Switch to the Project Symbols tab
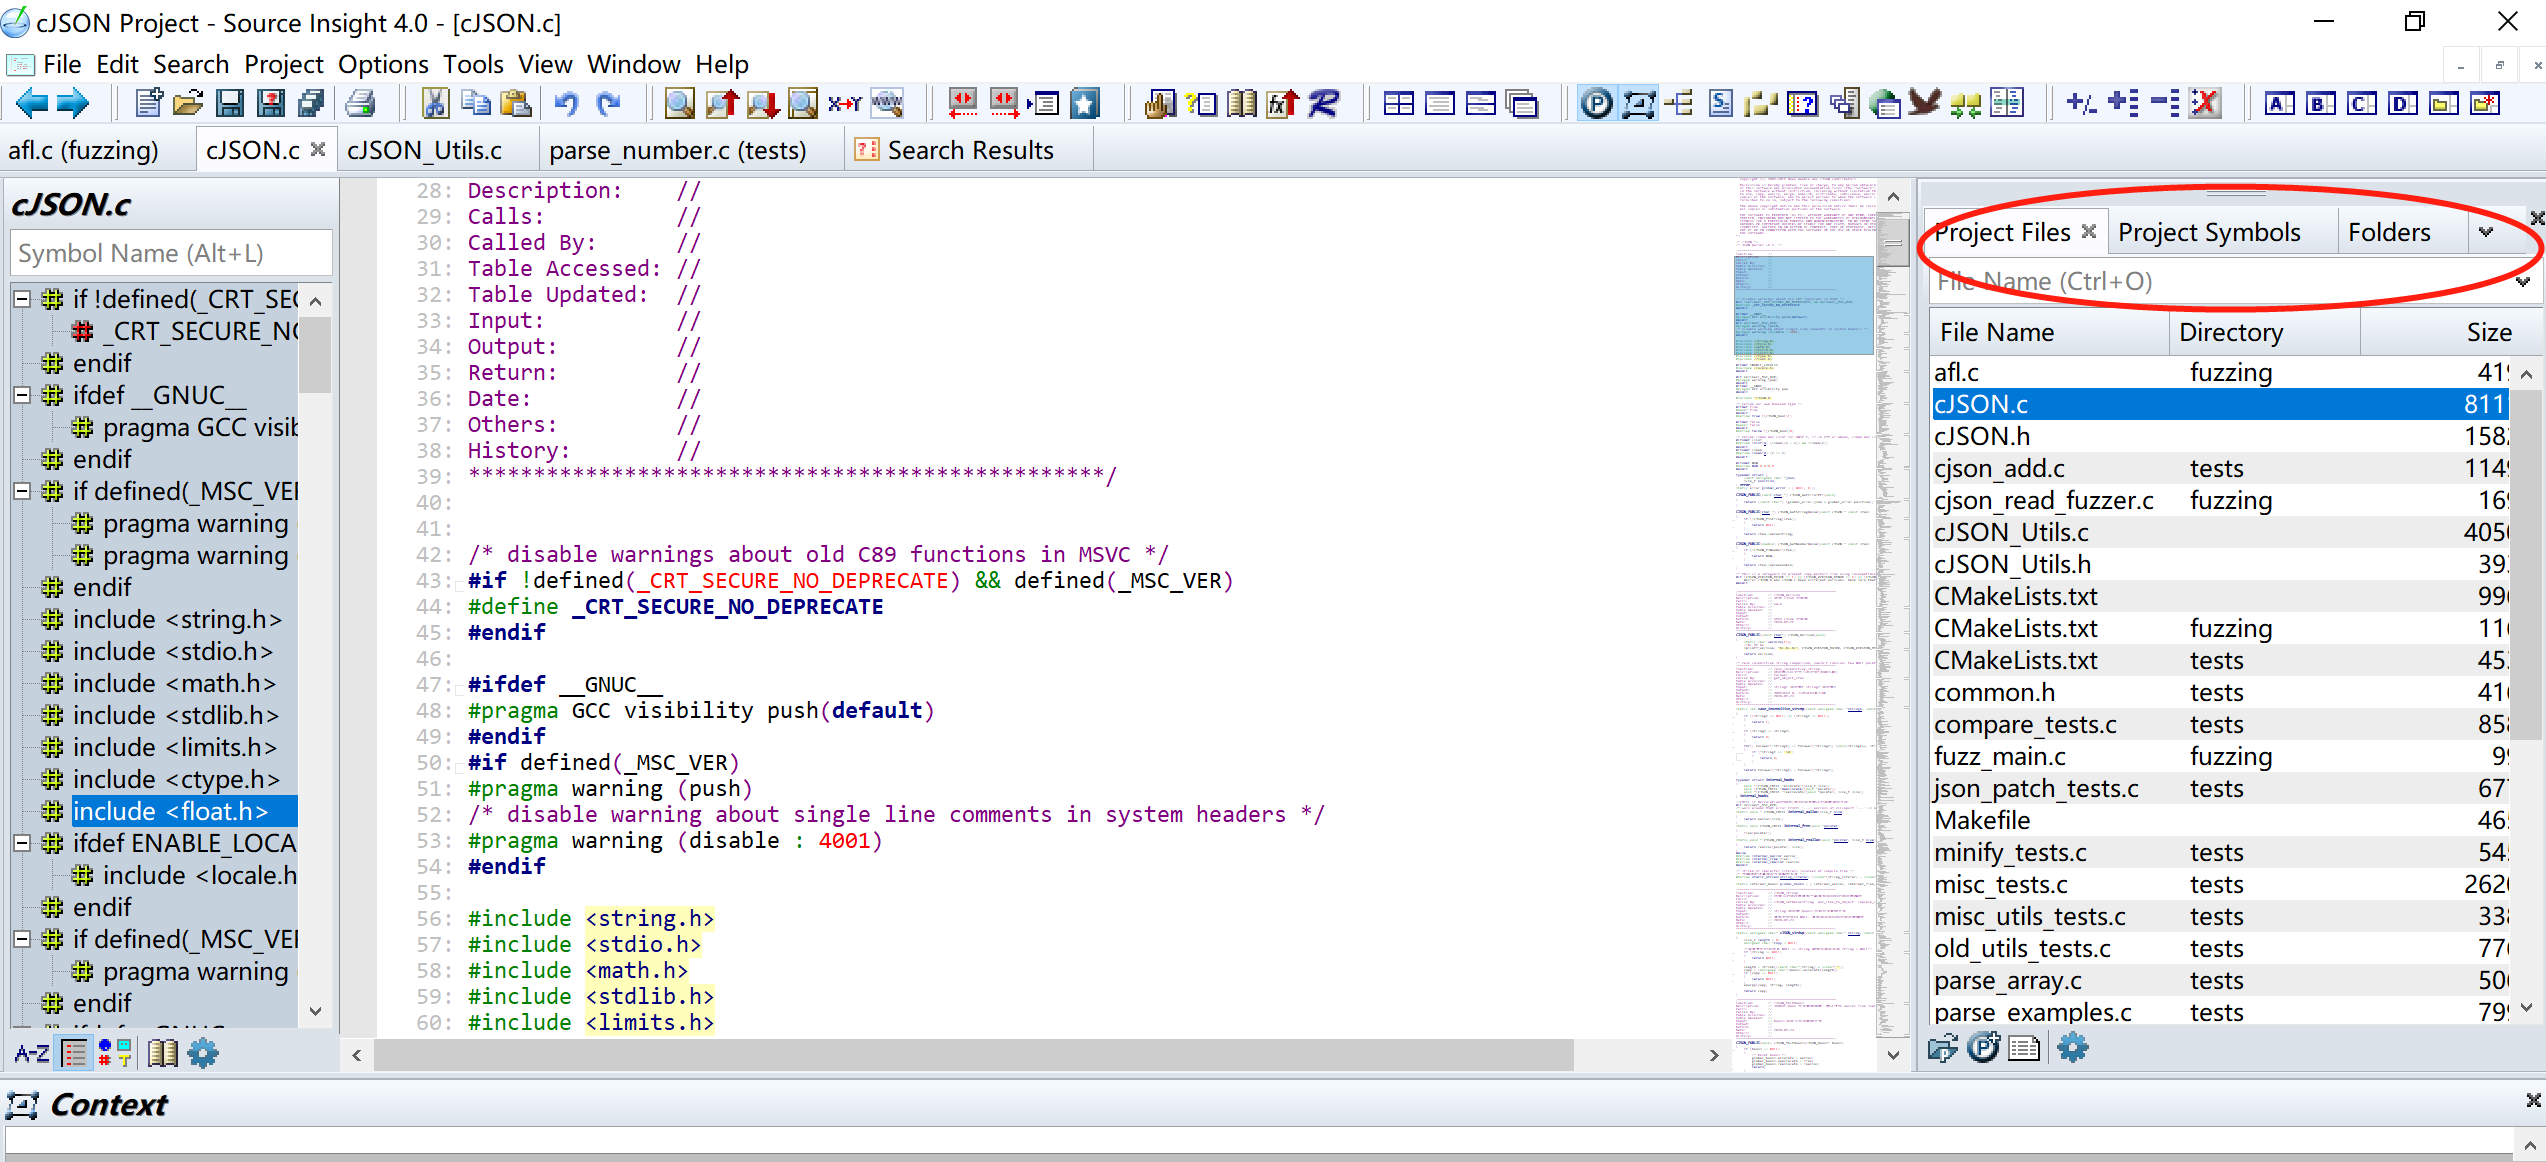Screen dimensions: 2546x1162 pos(2210,232)
